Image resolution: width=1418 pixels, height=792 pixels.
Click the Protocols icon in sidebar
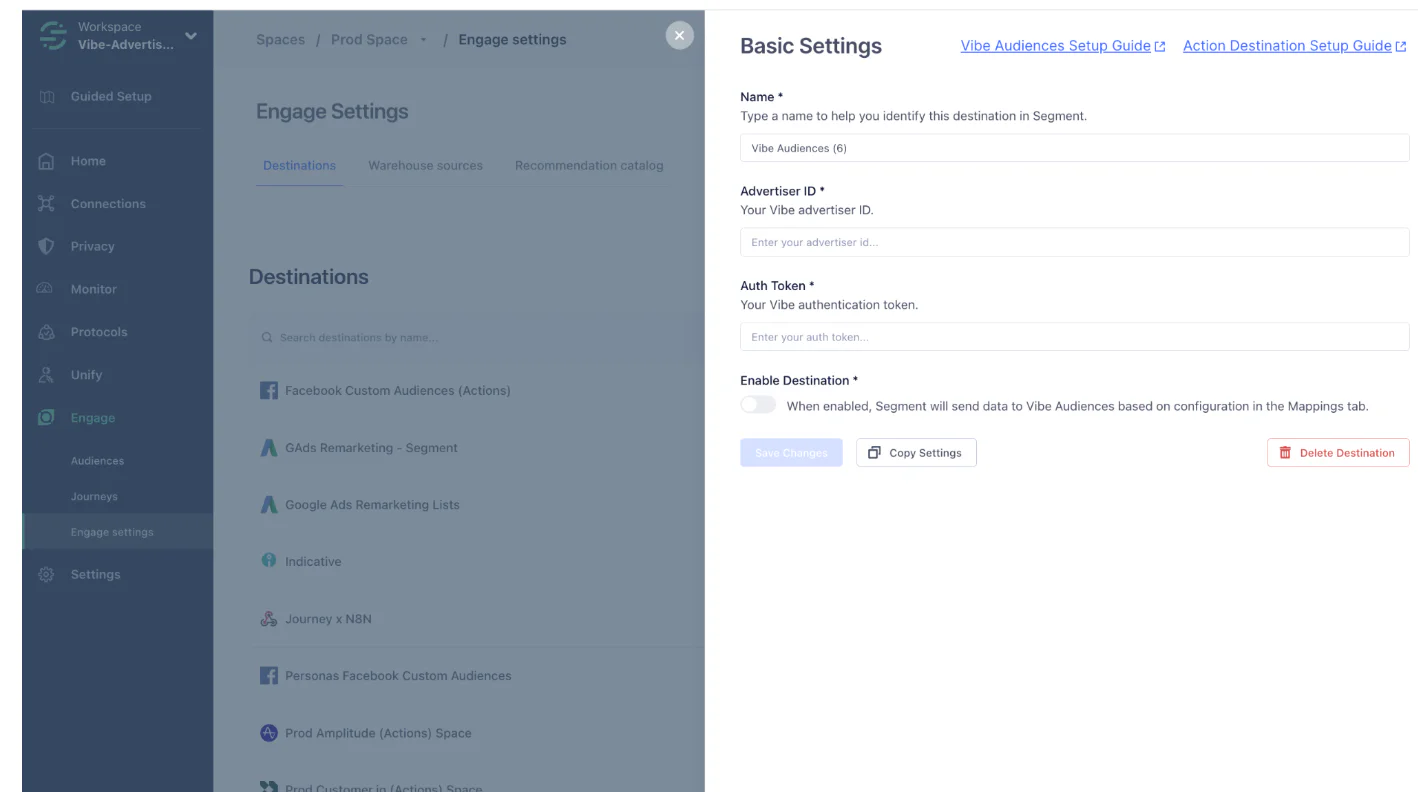46,332
